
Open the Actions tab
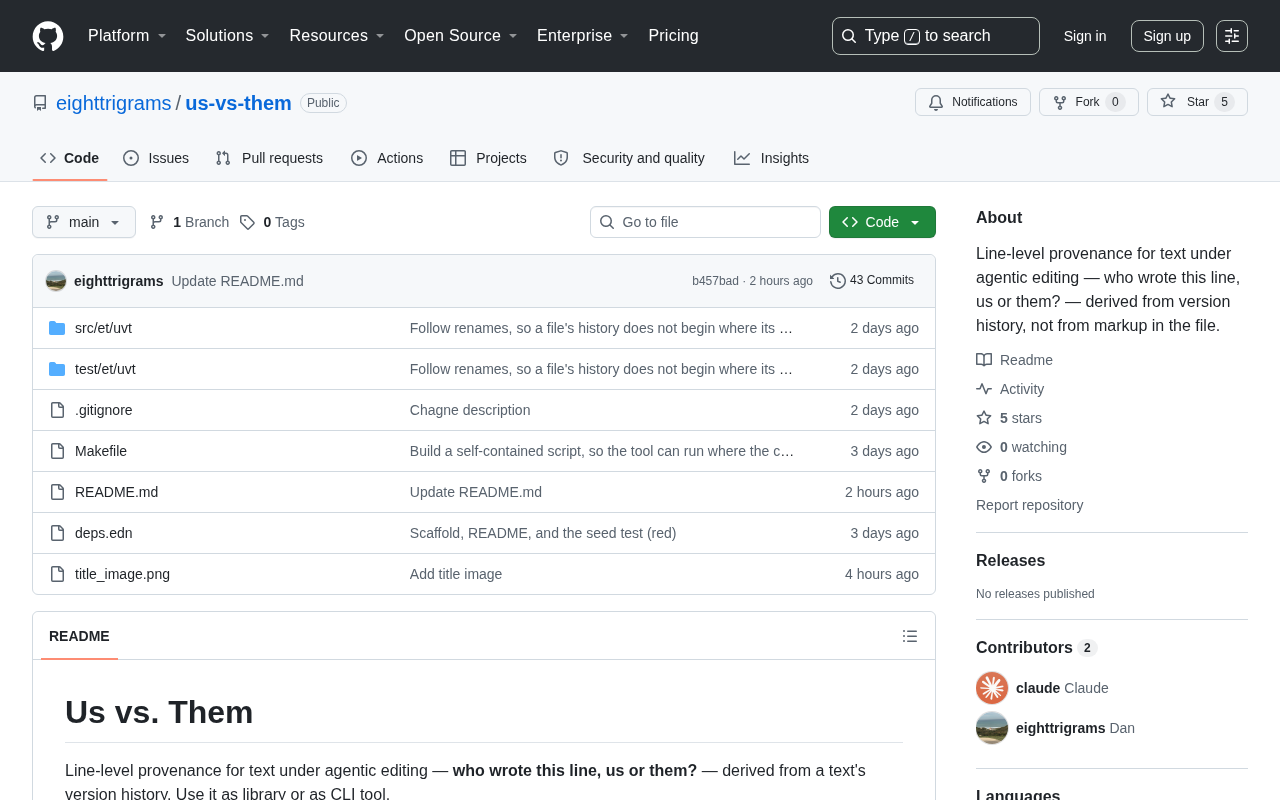pos(387,158)
